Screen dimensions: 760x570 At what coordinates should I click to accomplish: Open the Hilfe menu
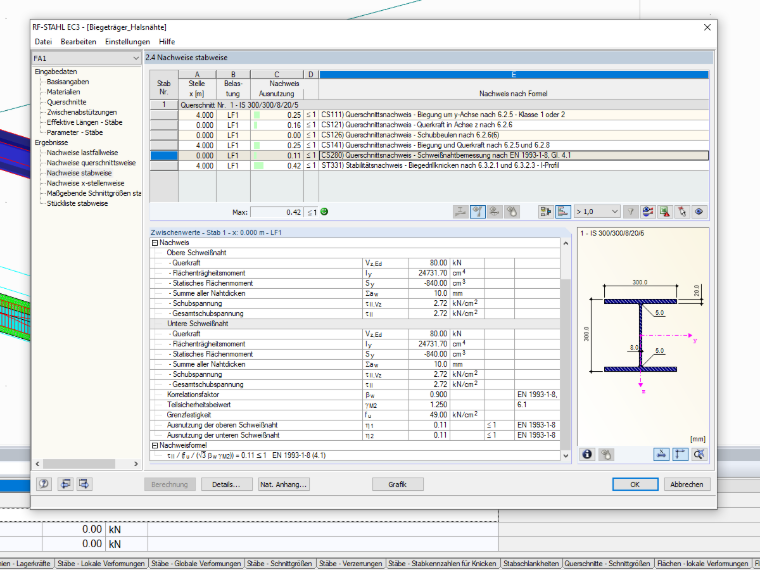click(167, 42)
